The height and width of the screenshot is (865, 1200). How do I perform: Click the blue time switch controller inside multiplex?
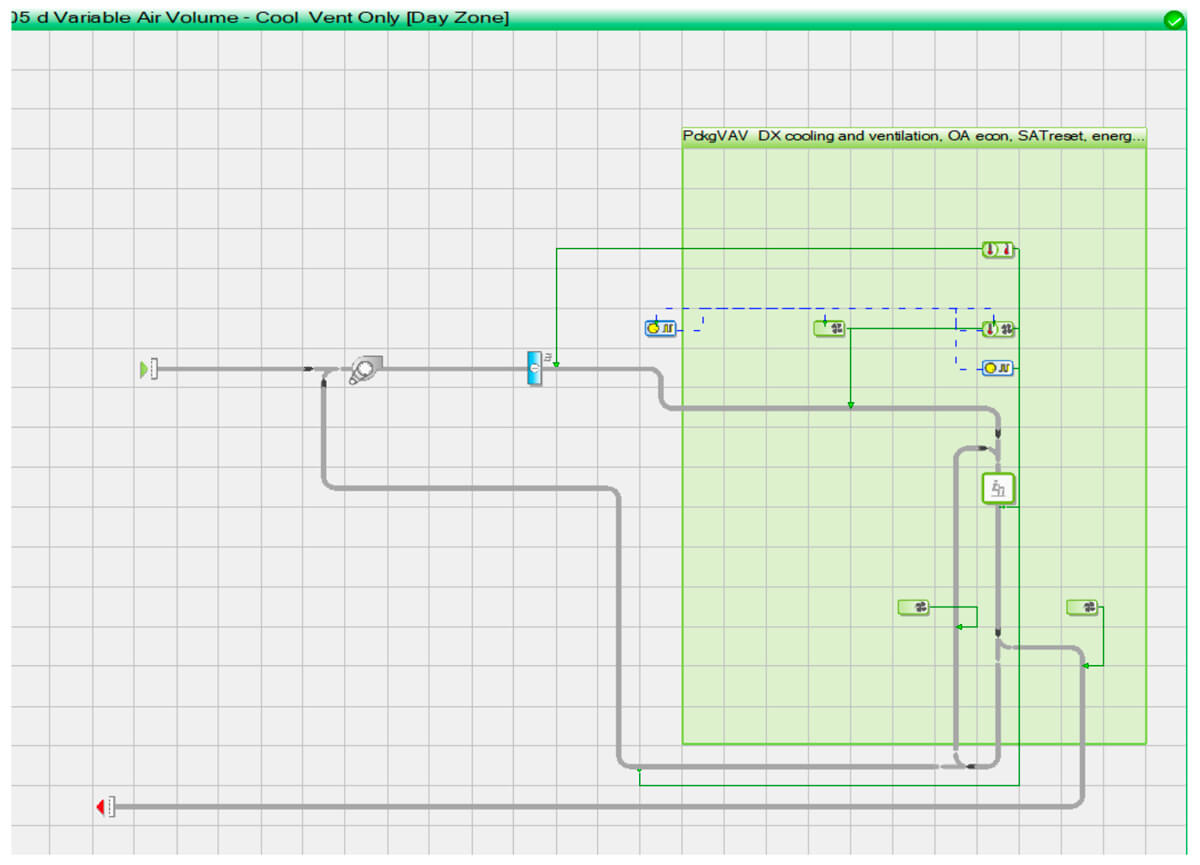[x=997, y=368]
